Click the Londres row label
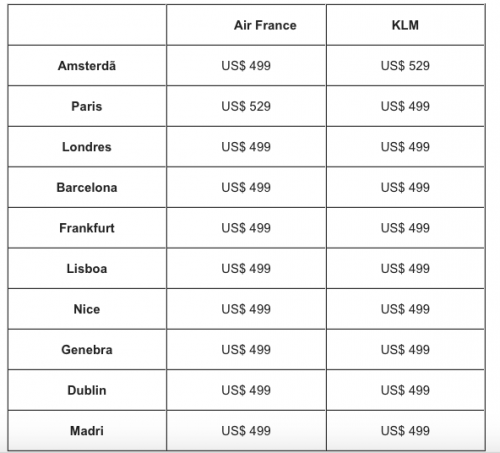The width and height of the screenshot is (500, 453). pos(87,147)
